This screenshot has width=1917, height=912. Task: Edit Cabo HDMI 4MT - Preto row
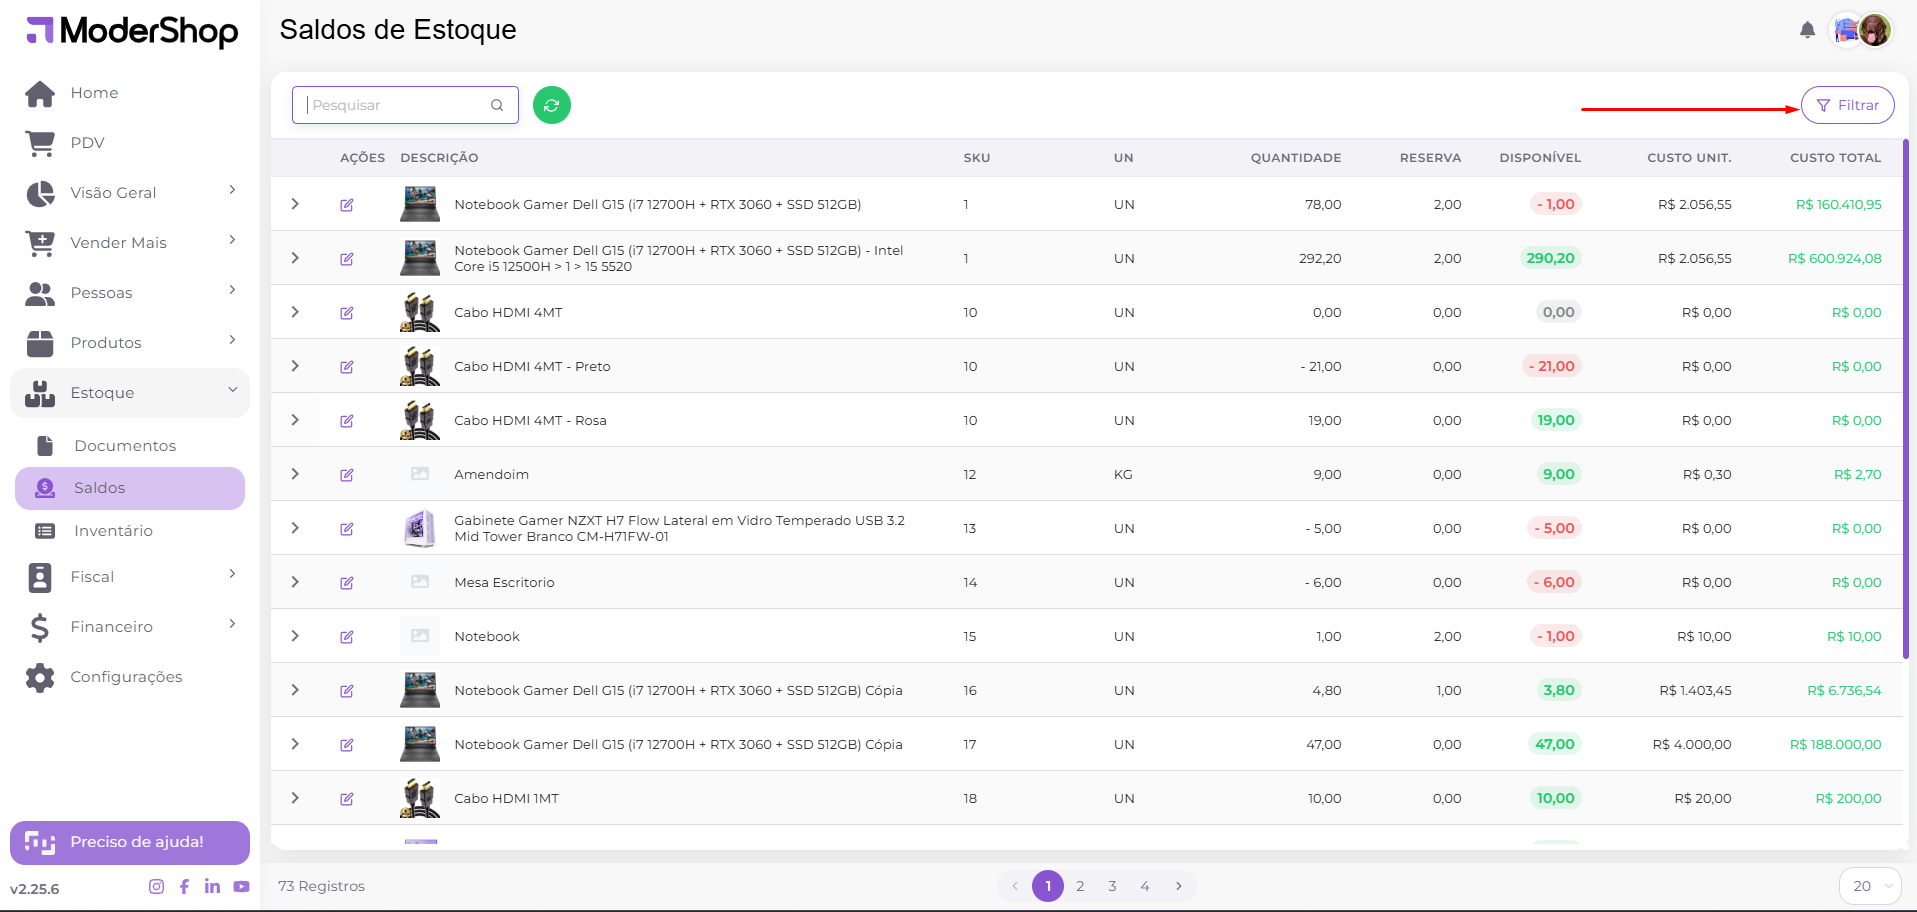coord(347,367)
